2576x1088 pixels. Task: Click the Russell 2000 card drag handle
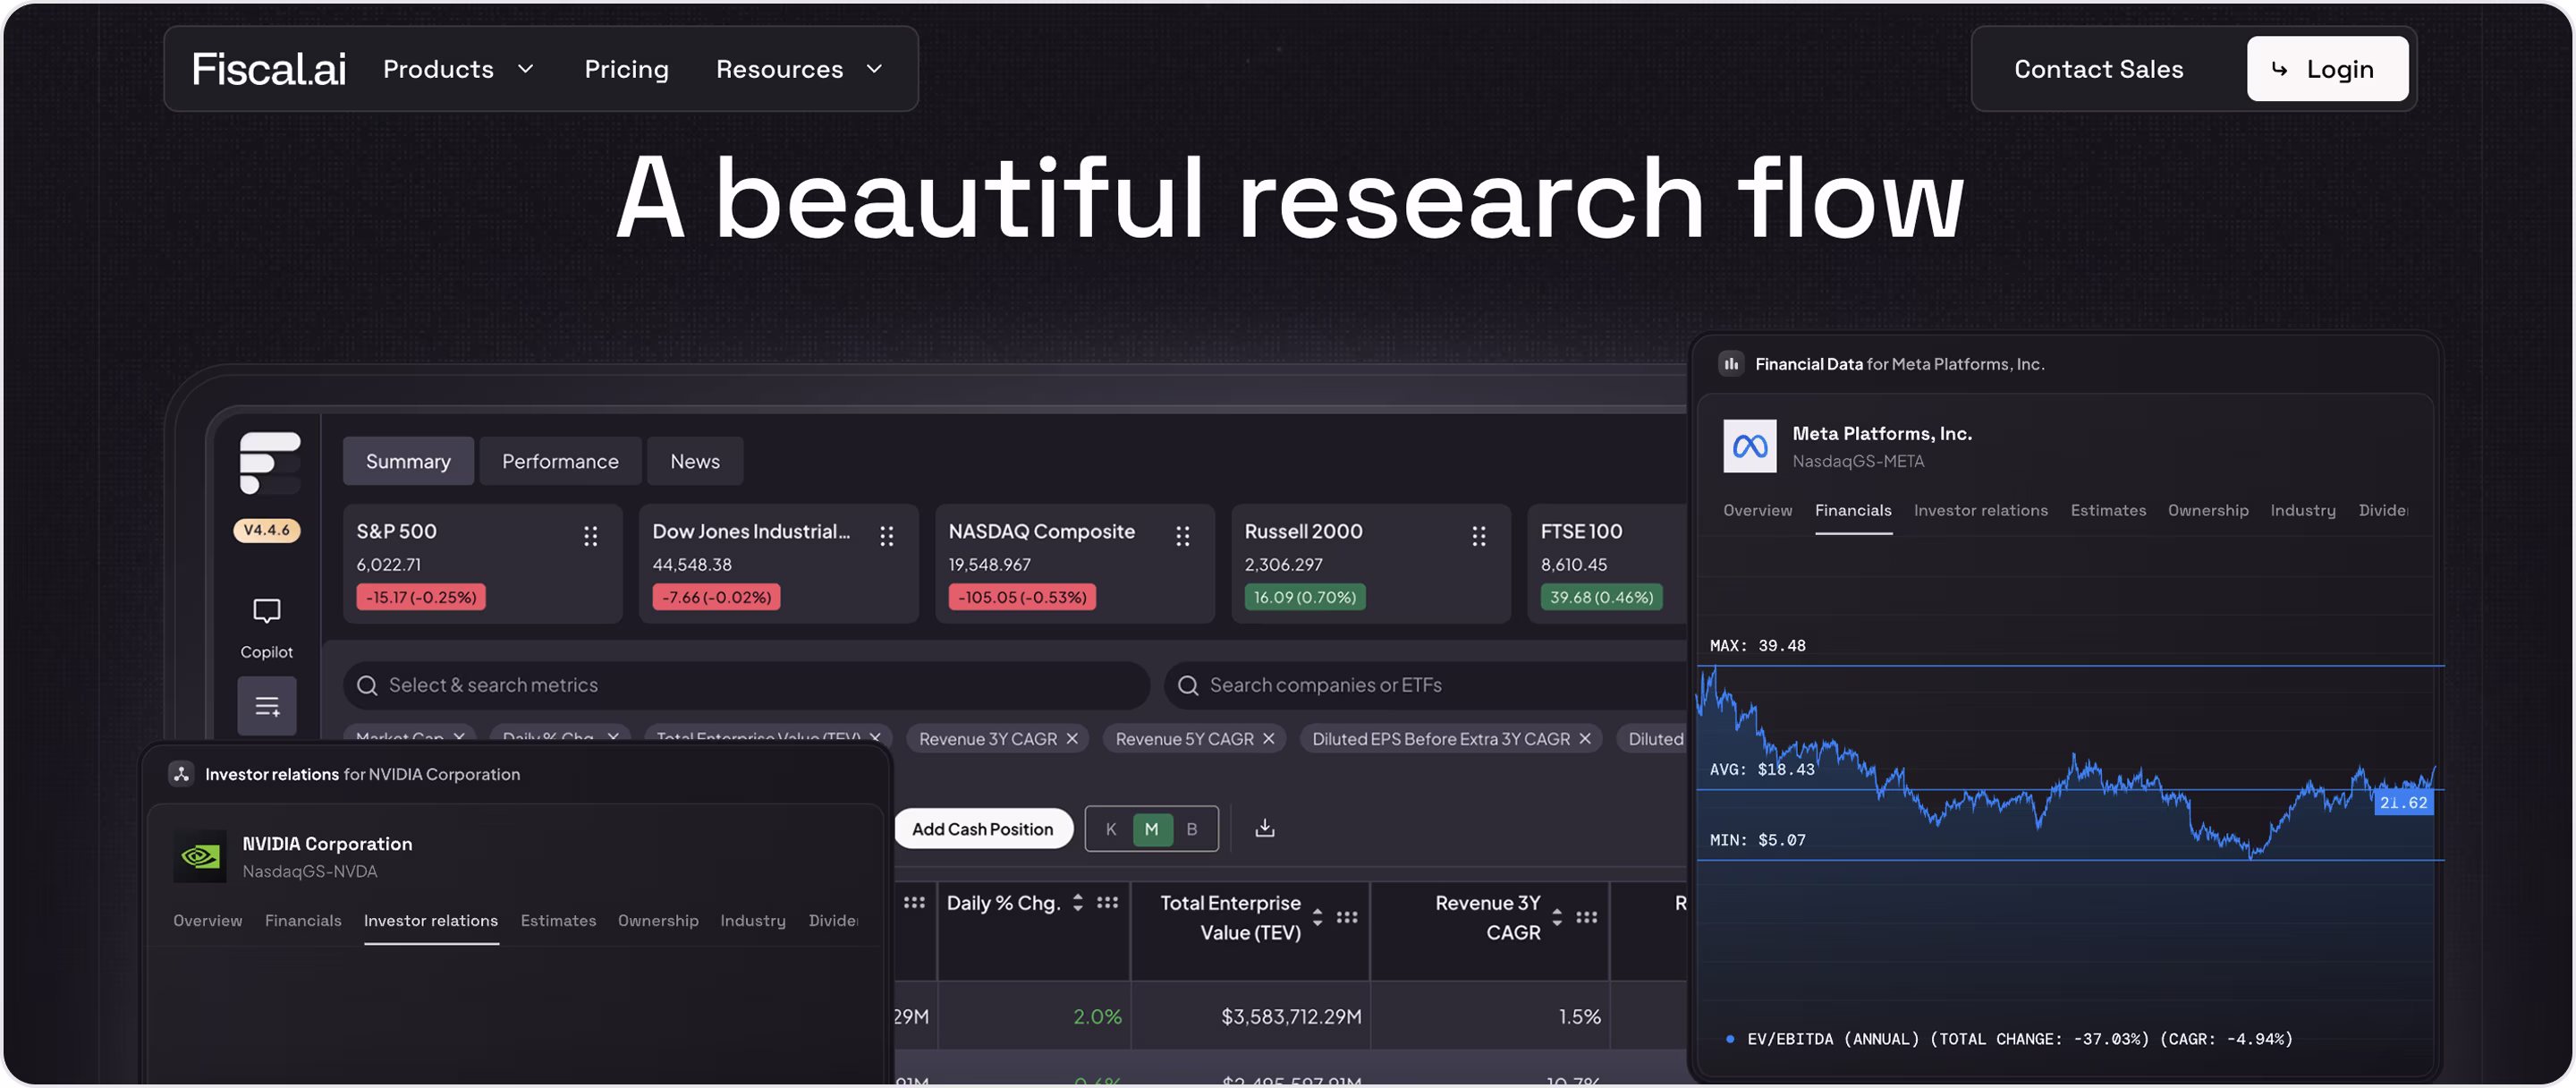pos(1479,536)
